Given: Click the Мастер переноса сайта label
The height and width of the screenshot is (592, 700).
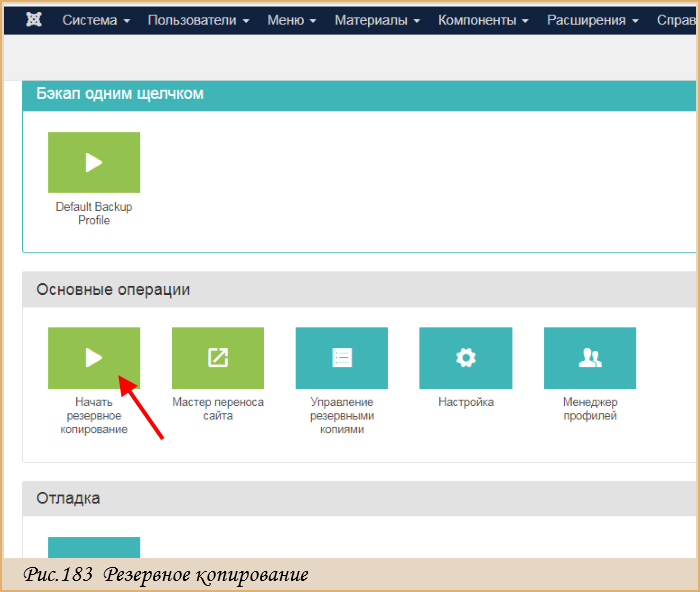Looking at the screenshot, I should click(x=218, y=409).
